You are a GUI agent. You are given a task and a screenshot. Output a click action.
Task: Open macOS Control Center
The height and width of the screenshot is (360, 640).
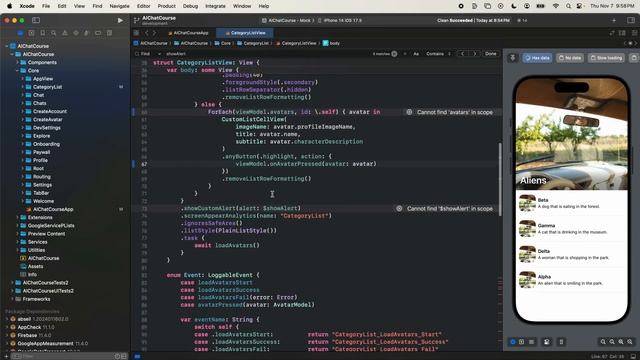tap(579, 6)
